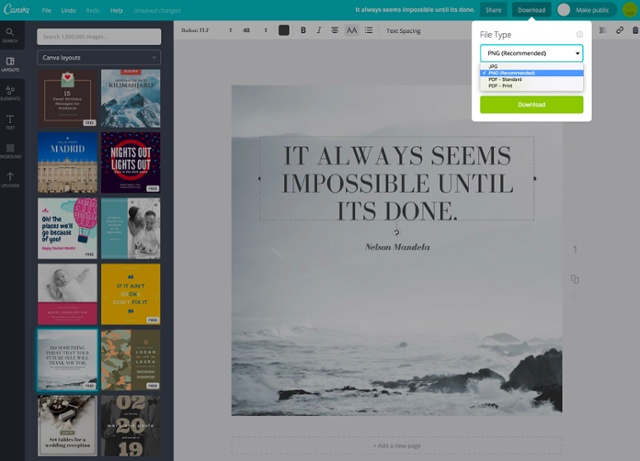Viewport: 640px width, 461px height.
Task: Open the Text sidebar panel
Action: tap(10, 122)
